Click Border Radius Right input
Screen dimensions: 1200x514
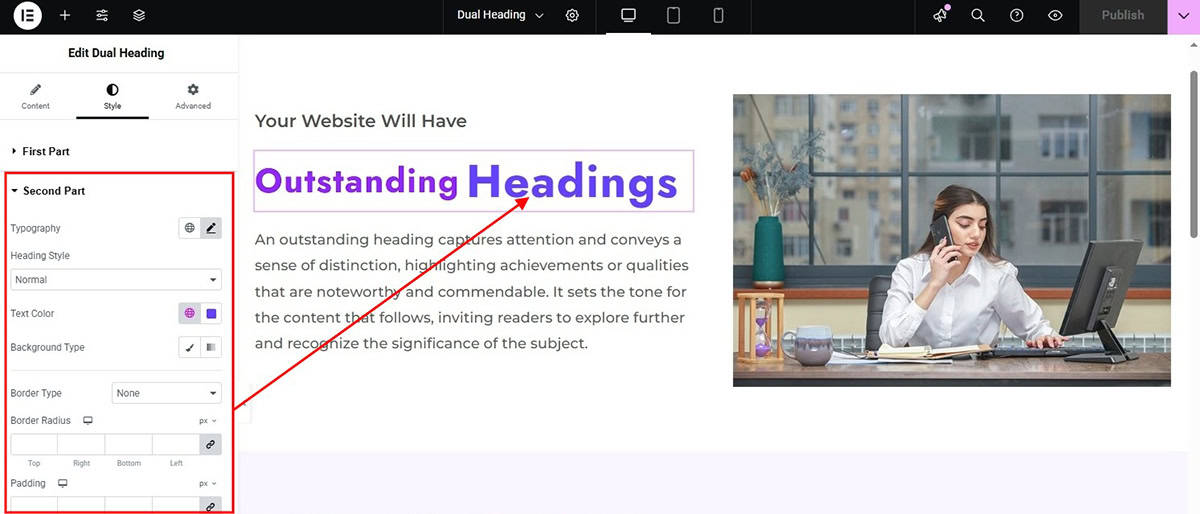click(x=81, y=444)
